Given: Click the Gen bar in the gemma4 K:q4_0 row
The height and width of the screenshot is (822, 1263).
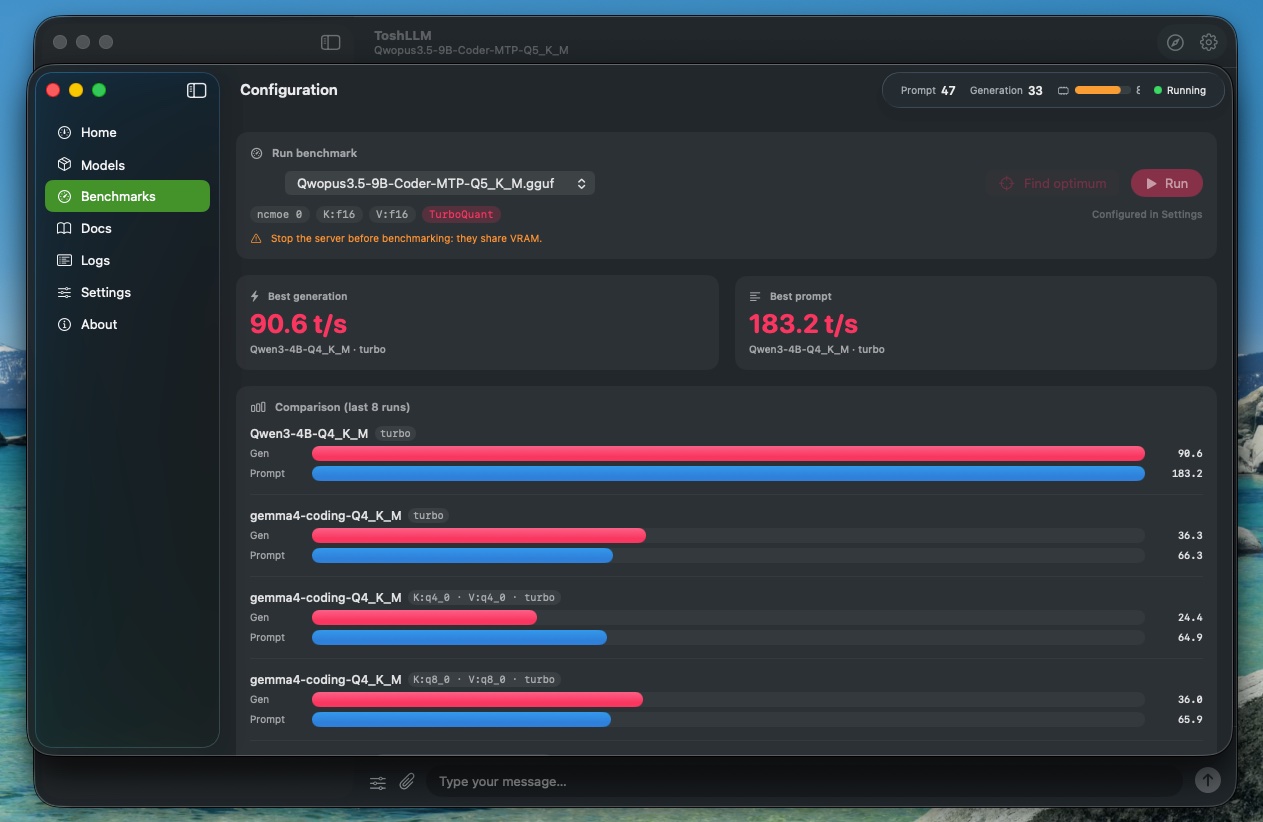Looking at the screenshot, I should click(424, 617).
